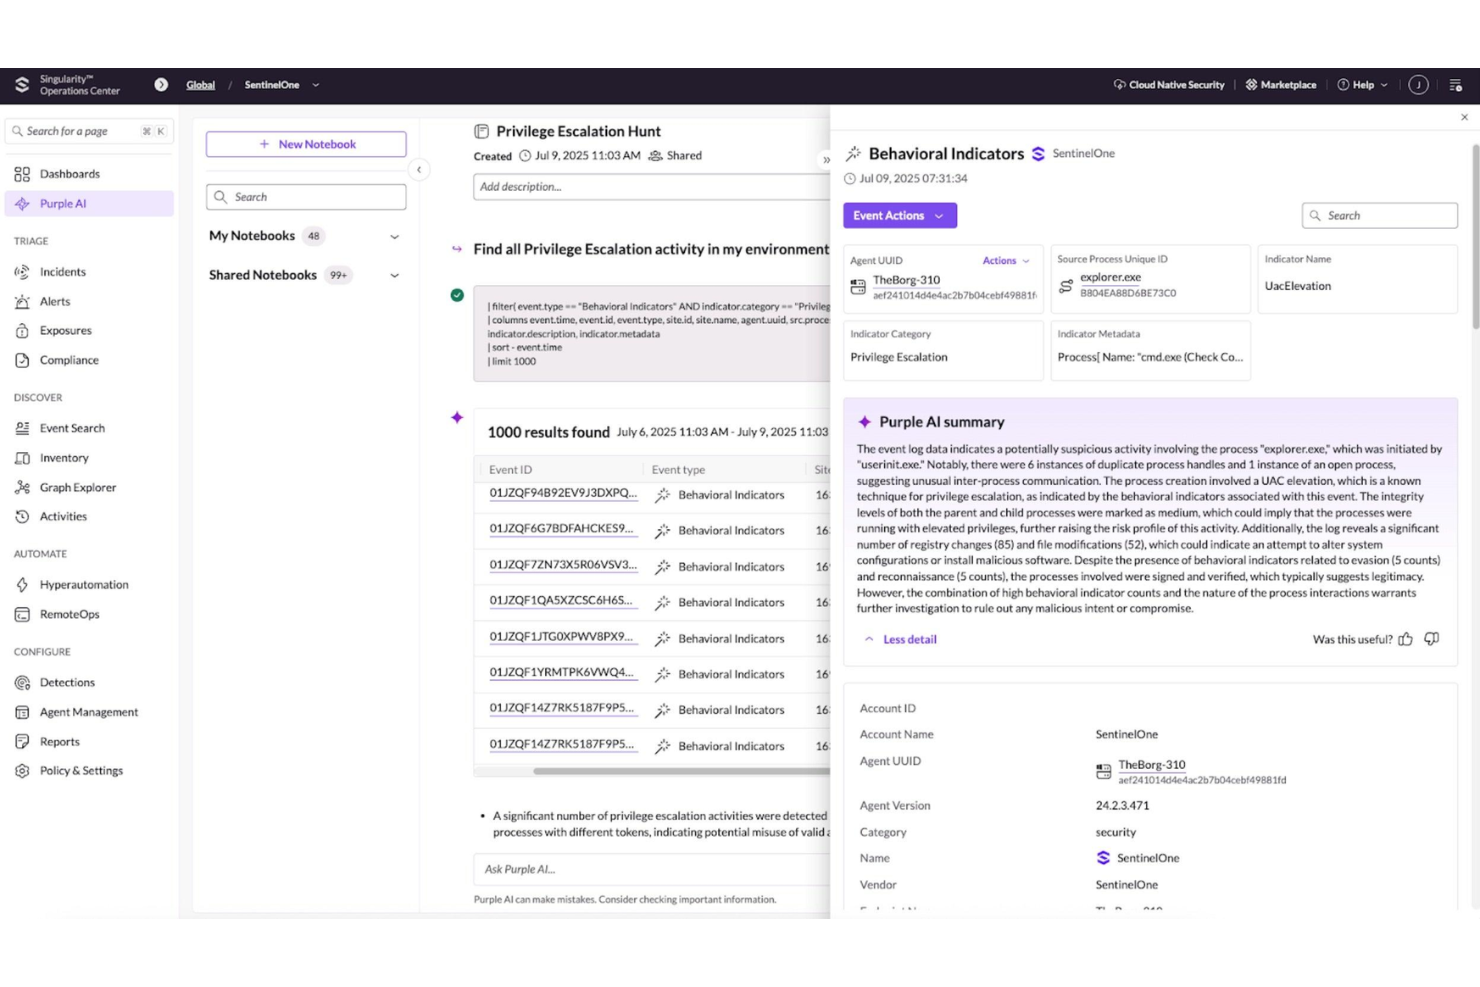
Task: Open the Event Actions dropdown
Action: 898,215
